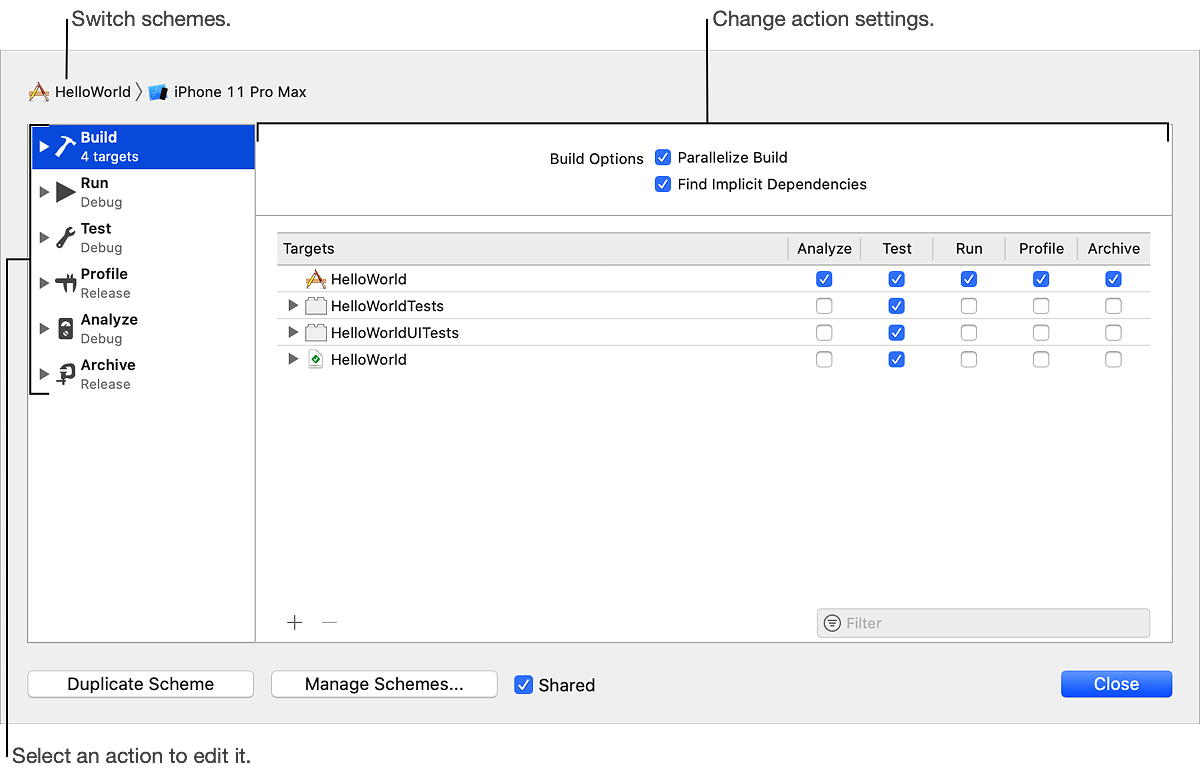Uncheck Run for the HelloWorld app target
1200x774 pixels.
tap(969, 279)
